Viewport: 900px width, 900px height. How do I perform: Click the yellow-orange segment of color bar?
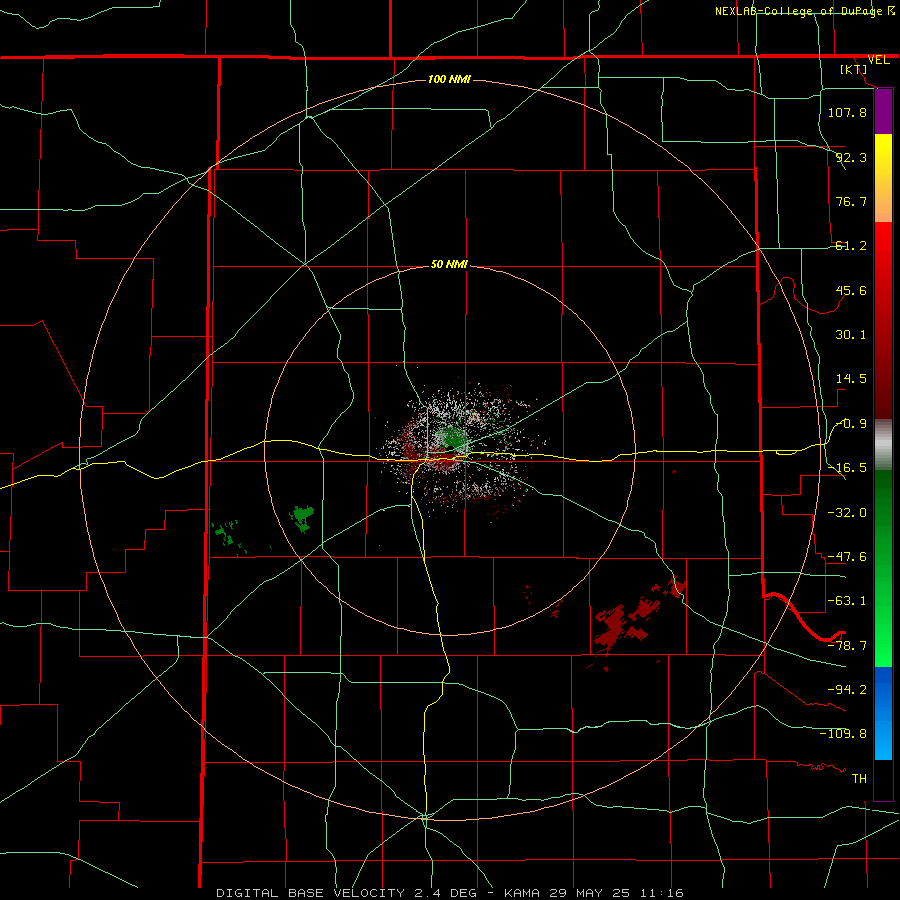(883, 178)
